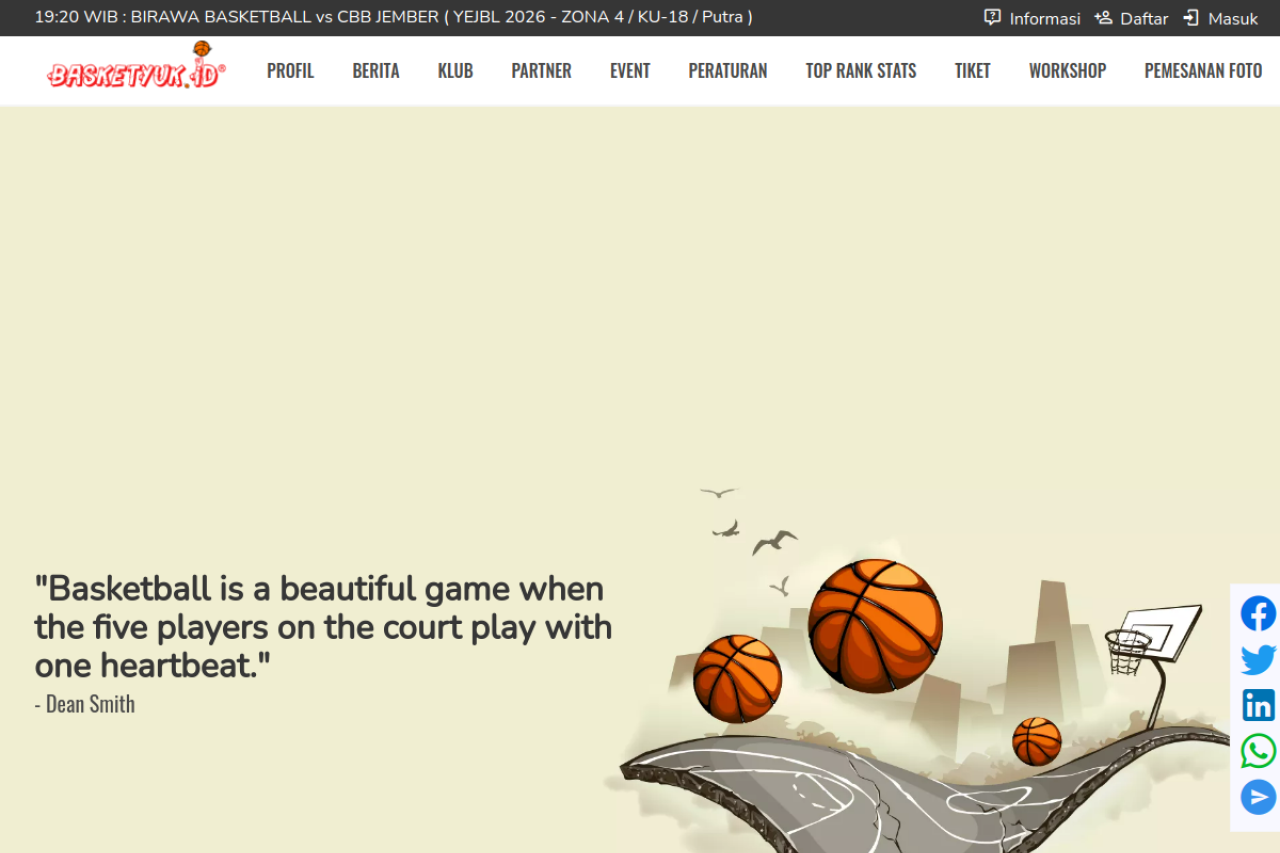Click the Informasi icon in top bar
The image size is (1280, 853).
point(992,18)
